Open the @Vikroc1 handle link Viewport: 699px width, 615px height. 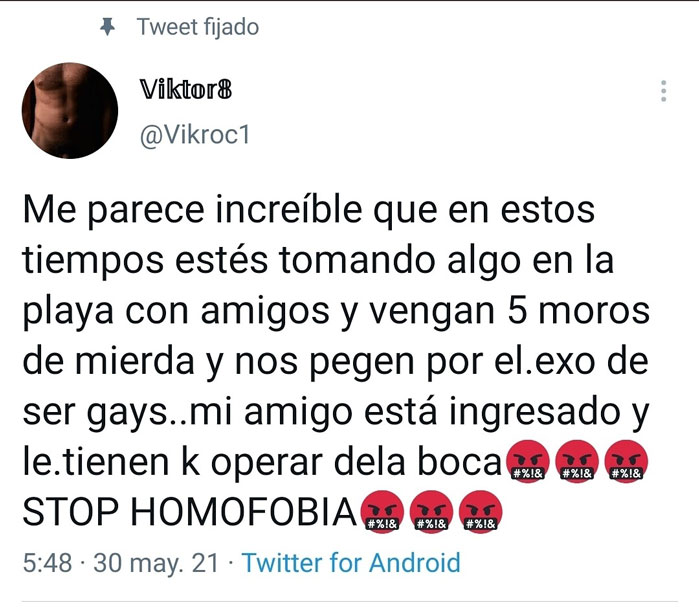coord(195,135)
